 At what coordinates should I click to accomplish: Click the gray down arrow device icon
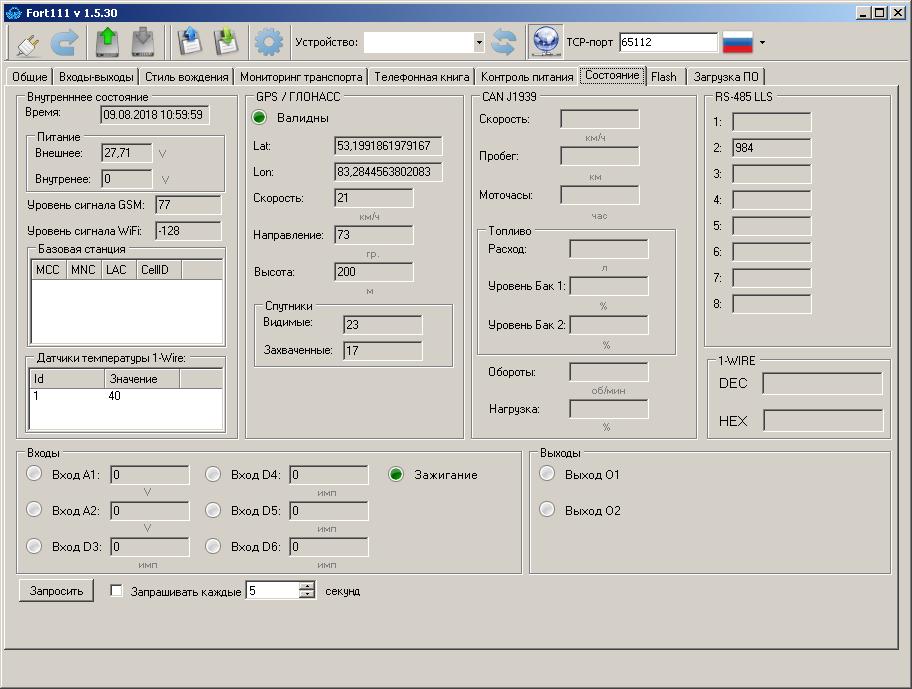point(143,42)
